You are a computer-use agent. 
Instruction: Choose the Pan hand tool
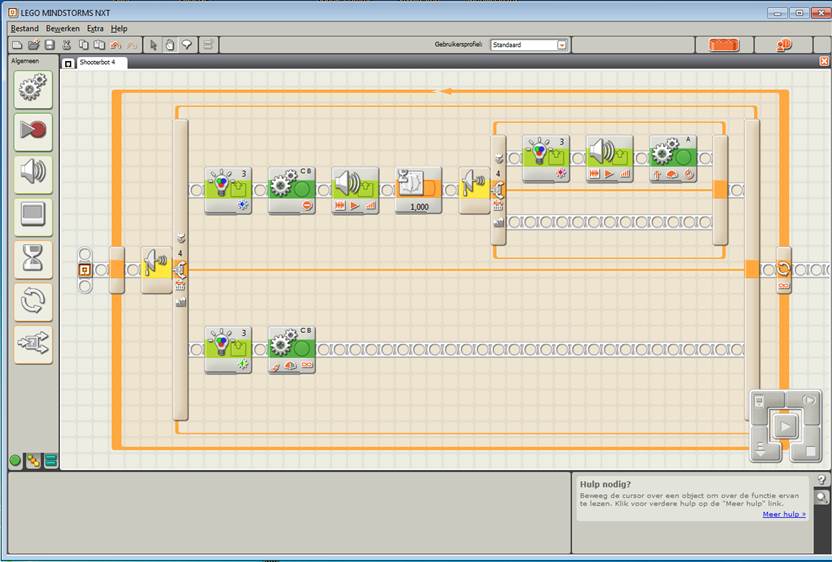(x=170, y=45)
